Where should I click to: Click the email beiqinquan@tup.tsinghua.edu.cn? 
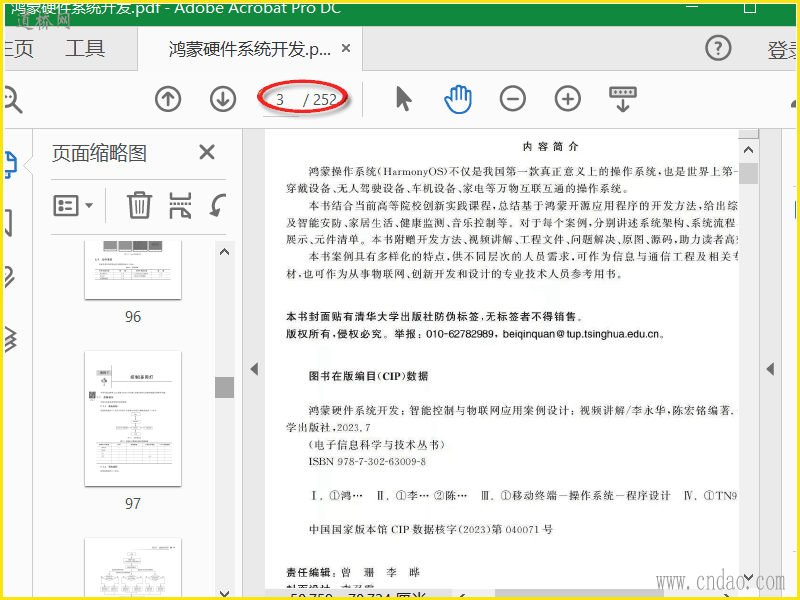pos(581,334)
